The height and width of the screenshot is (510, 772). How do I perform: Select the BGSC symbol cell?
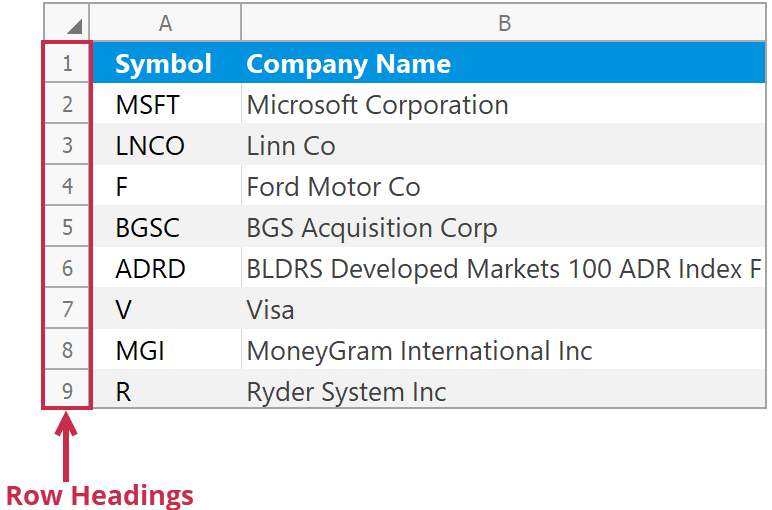point(148,228)
